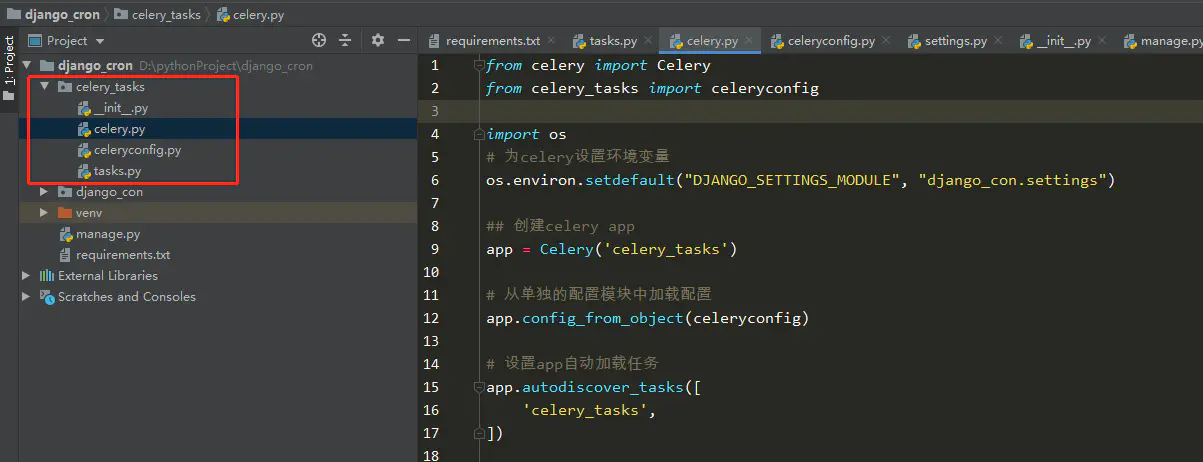Select requirements.txt in the project tree
This screenshot has height=462, width=1203.
click(x=114, y=255)
